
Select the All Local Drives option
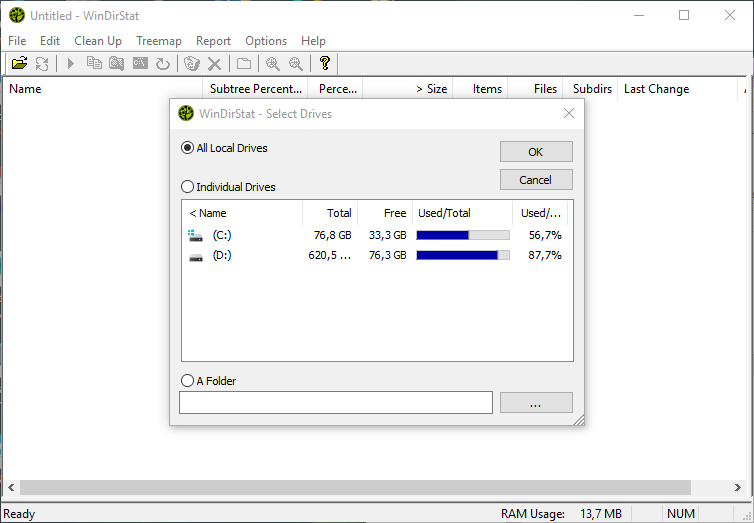(187, 148)
